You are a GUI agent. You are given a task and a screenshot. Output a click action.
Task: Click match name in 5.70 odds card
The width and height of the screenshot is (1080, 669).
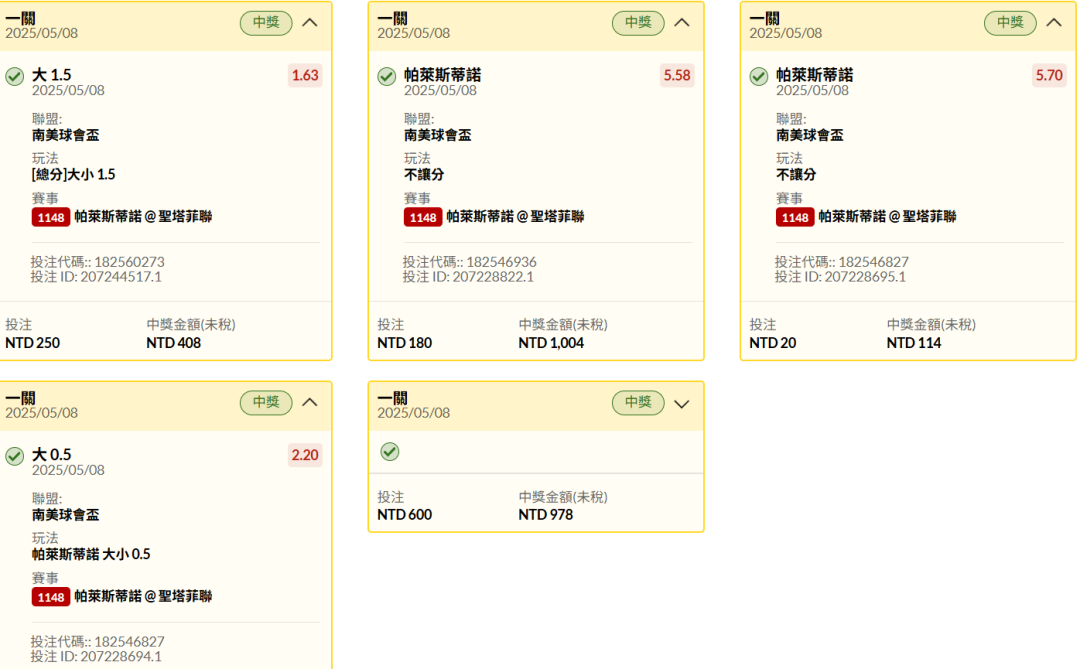[887, 217]
